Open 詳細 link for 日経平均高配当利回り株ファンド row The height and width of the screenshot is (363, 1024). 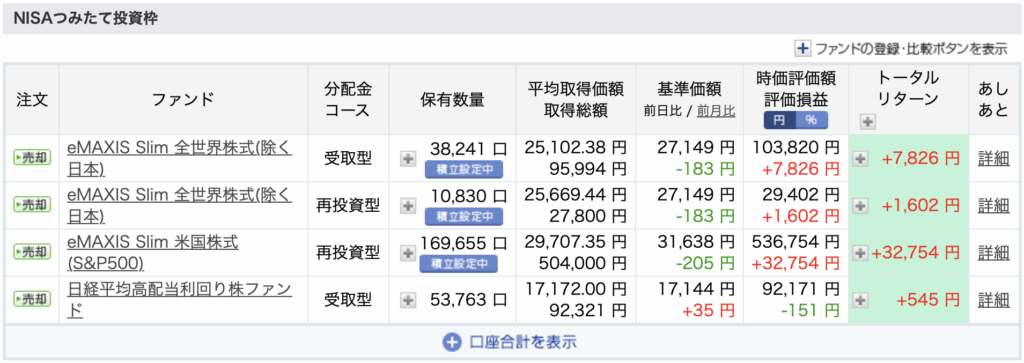(993, 300)
